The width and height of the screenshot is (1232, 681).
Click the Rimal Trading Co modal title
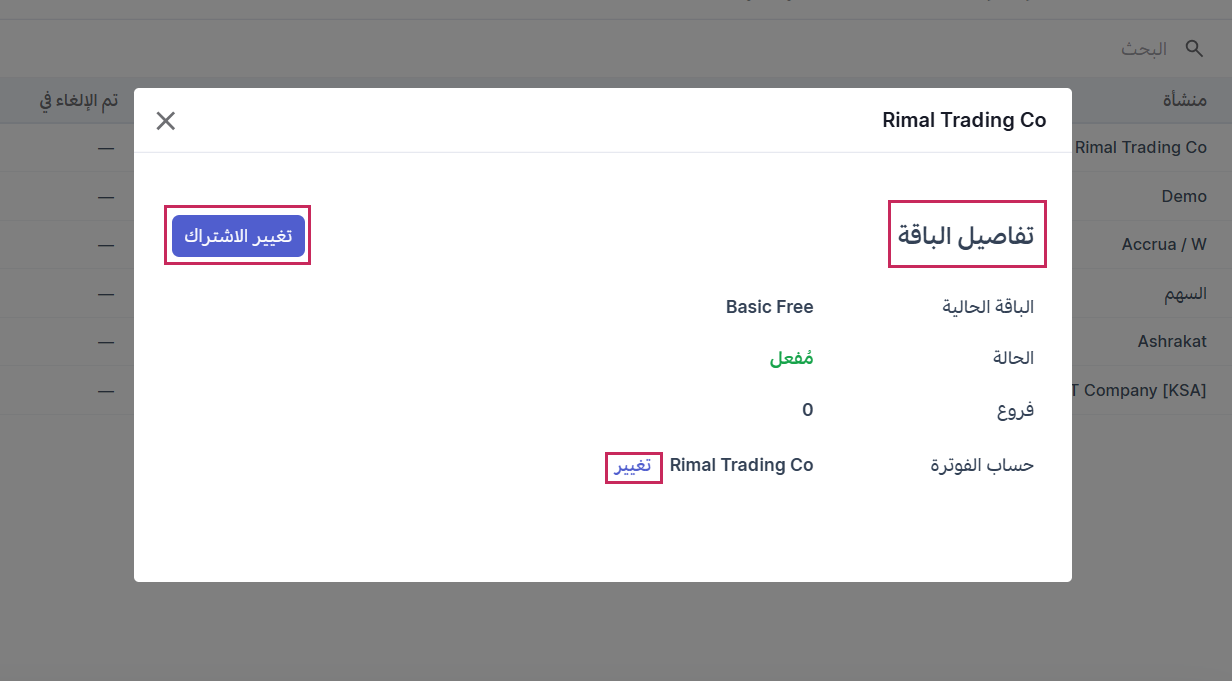coord(963,120)
